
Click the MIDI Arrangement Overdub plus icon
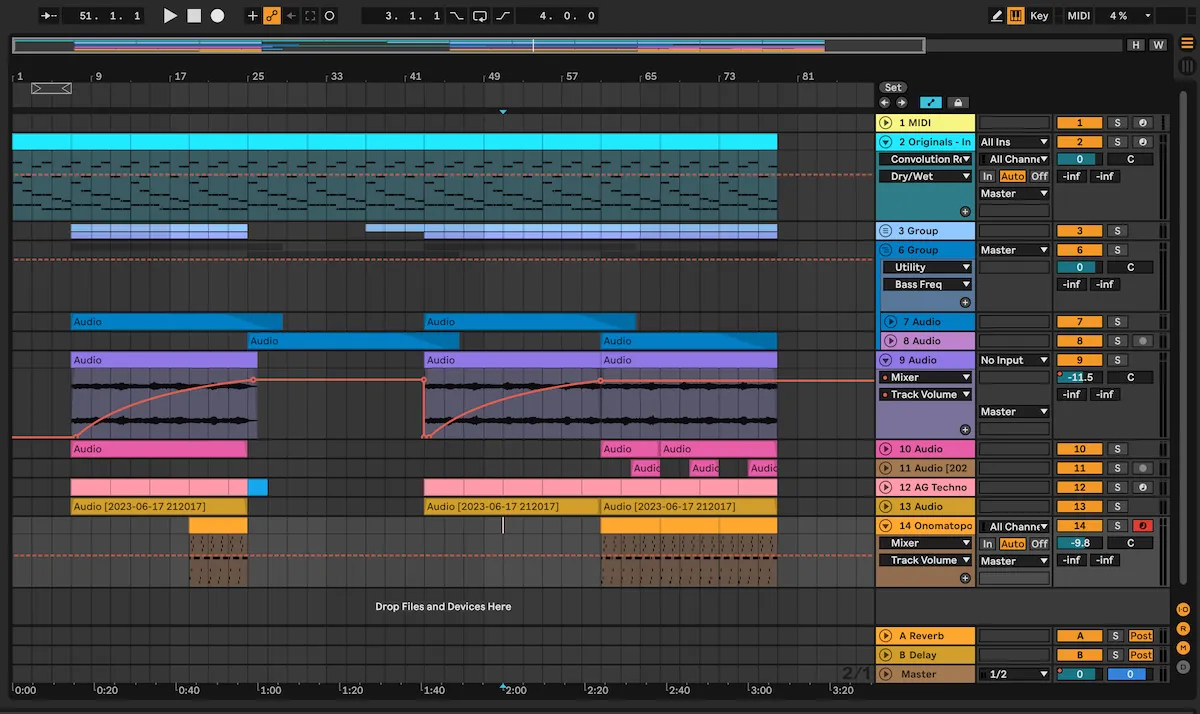(x=252, y=16)
